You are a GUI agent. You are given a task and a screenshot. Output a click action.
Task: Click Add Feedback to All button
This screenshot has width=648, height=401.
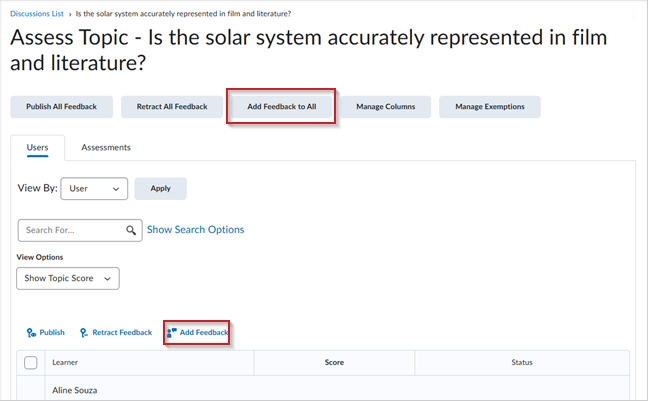281,107
